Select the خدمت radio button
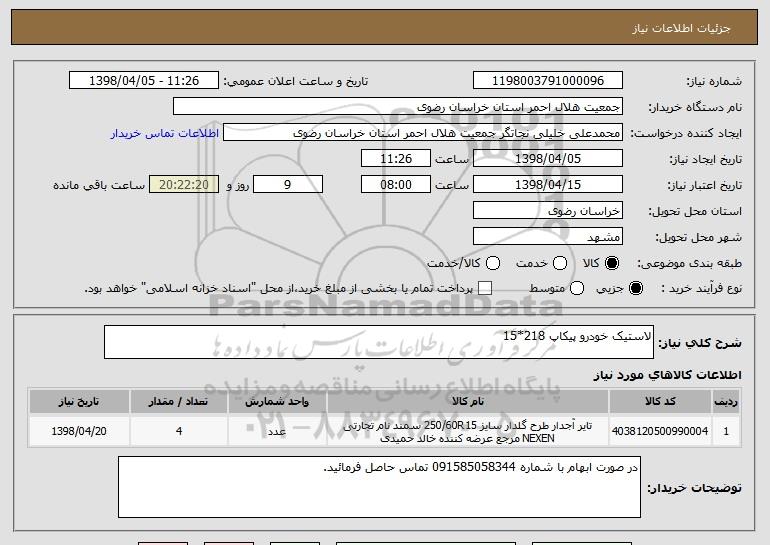Image resolution: width=770 pixels, height=545 pixels. point(560,263)
